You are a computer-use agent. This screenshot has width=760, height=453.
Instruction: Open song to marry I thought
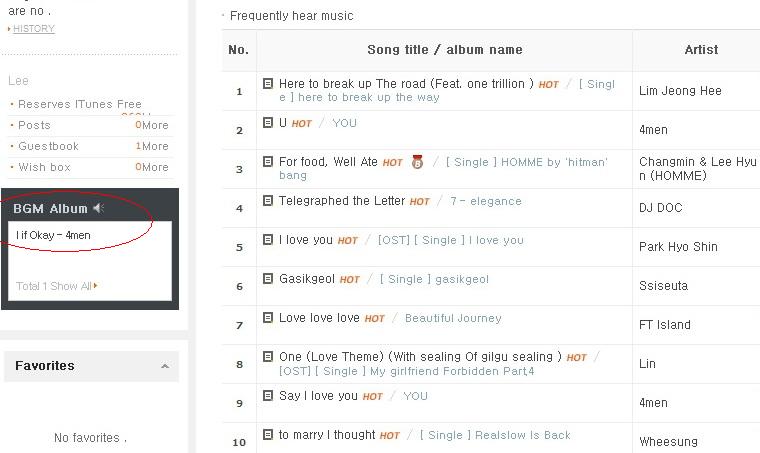coord(327,435)
